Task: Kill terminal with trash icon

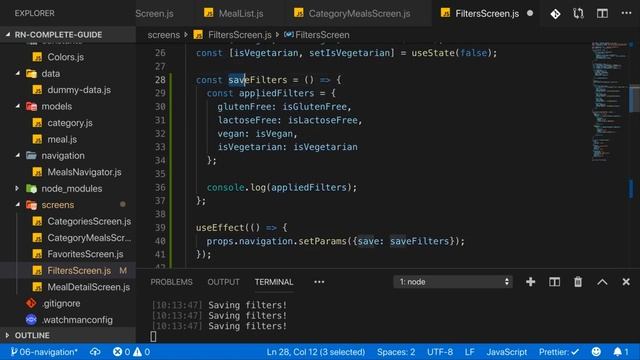Action: pyautogui.click(x=578, y=282)
